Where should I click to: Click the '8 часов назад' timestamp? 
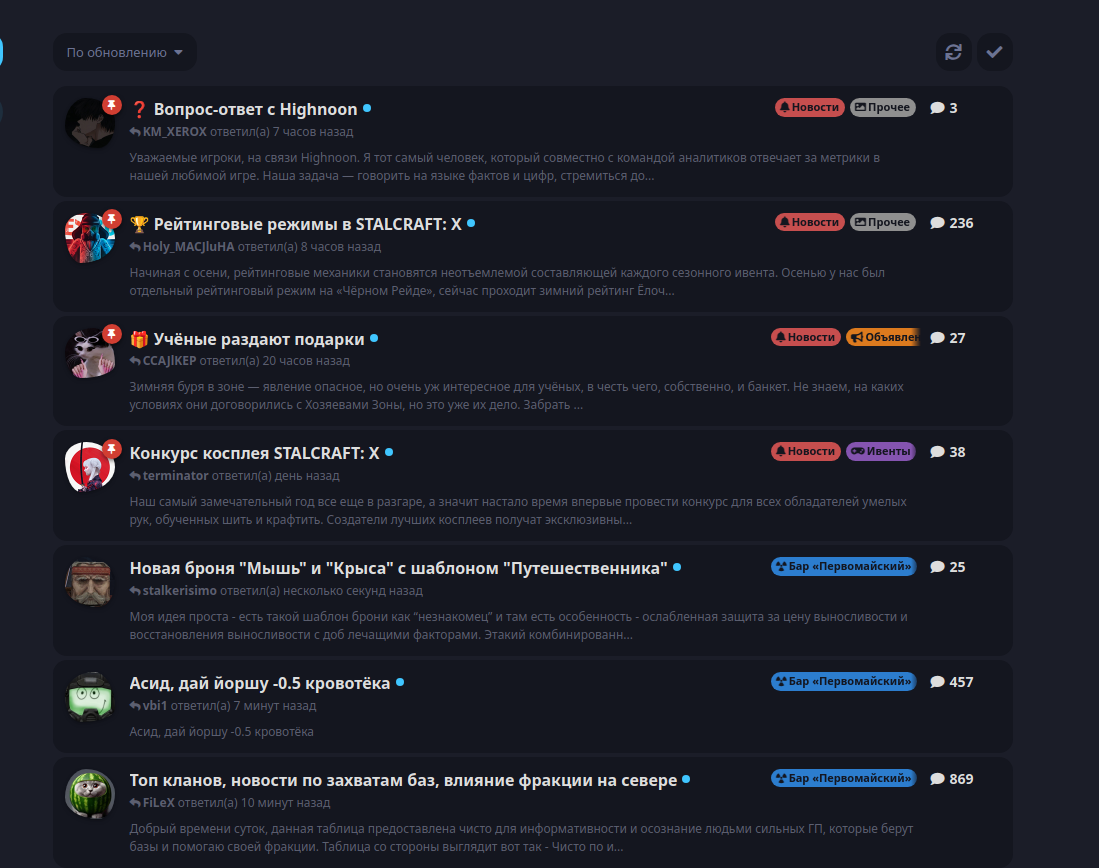click(x=341, y=247)
